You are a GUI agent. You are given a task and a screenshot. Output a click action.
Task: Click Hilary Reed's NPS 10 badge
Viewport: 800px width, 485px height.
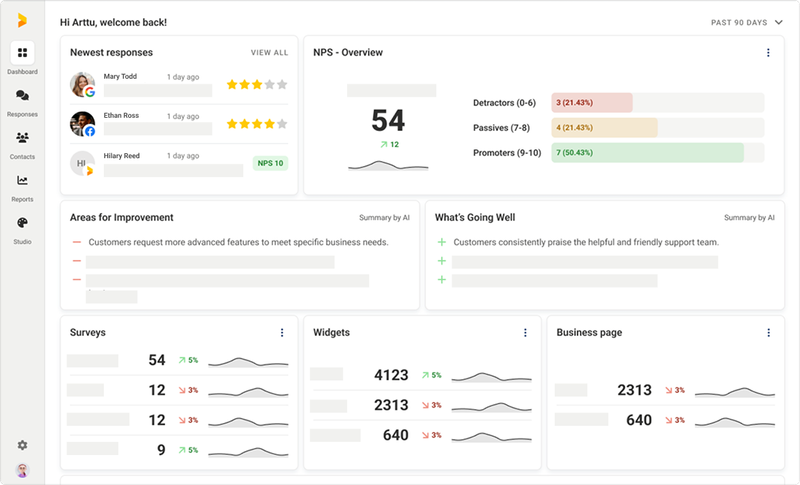coord(270,163)
